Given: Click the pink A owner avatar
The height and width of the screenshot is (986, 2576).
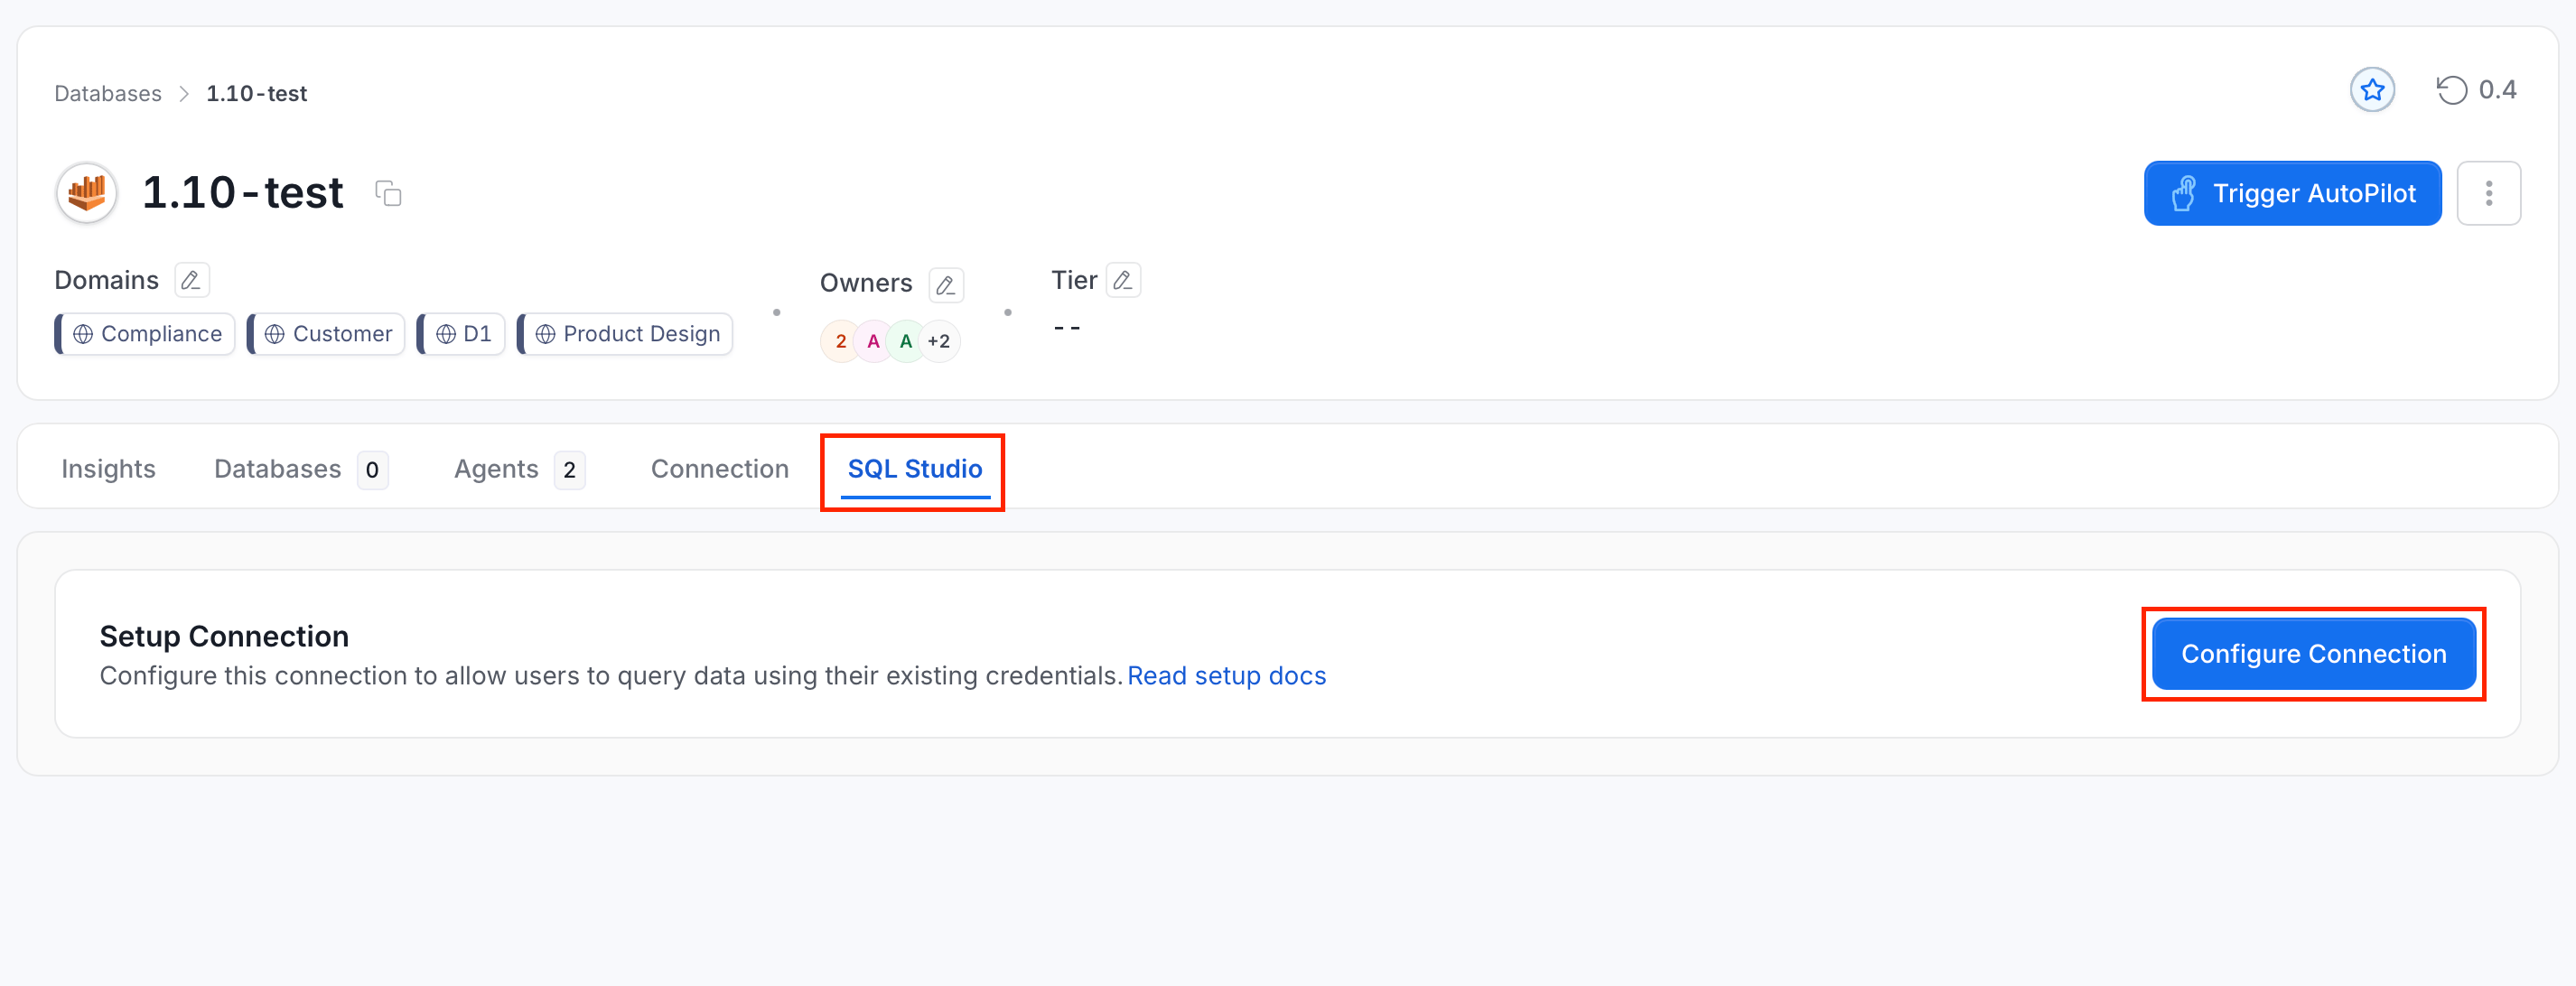Looking at the screenshot, I should [873, 341].
